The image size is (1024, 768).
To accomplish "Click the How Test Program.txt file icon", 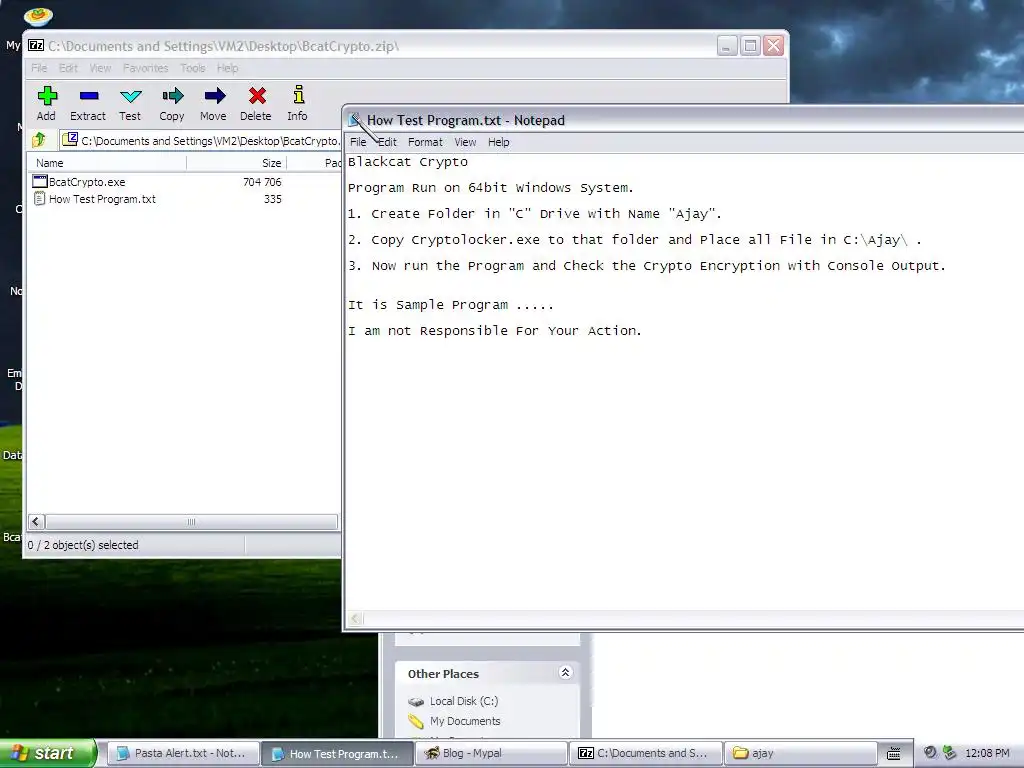I will 40,199.
